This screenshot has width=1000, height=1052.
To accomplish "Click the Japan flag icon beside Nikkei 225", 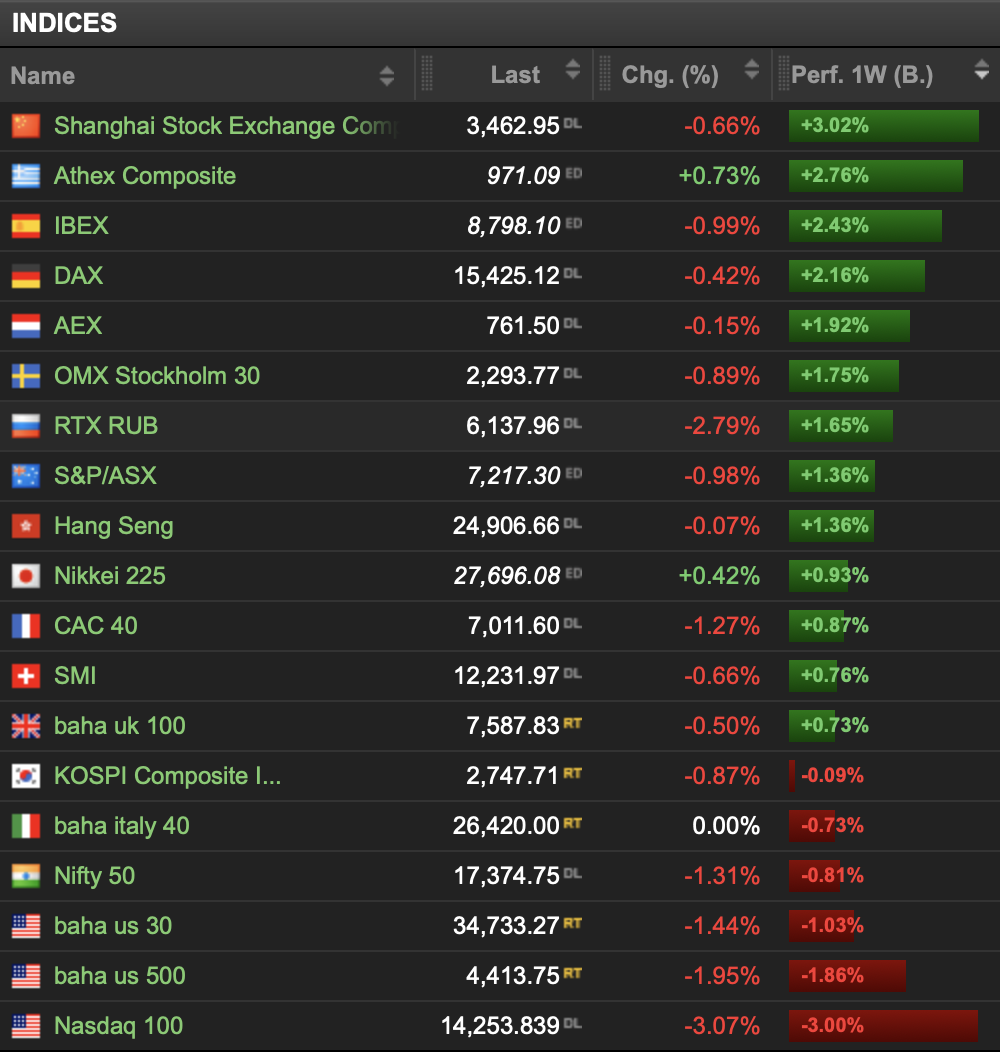I will click(26, 576).
